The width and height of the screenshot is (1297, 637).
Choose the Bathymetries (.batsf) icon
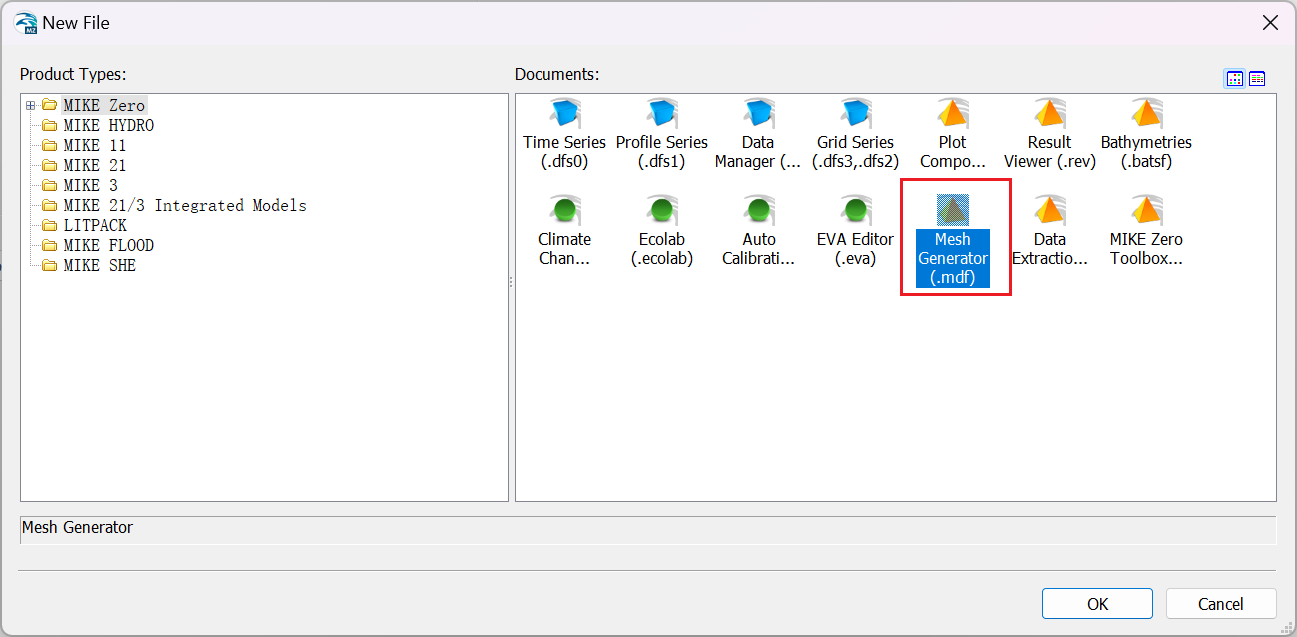[x=1146, y=113]
